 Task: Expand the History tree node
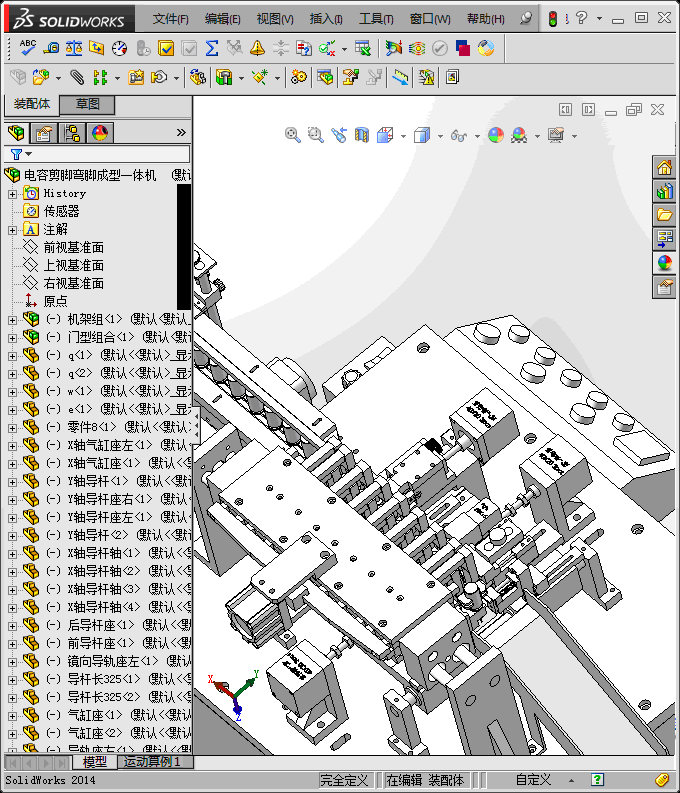point(12,193)
